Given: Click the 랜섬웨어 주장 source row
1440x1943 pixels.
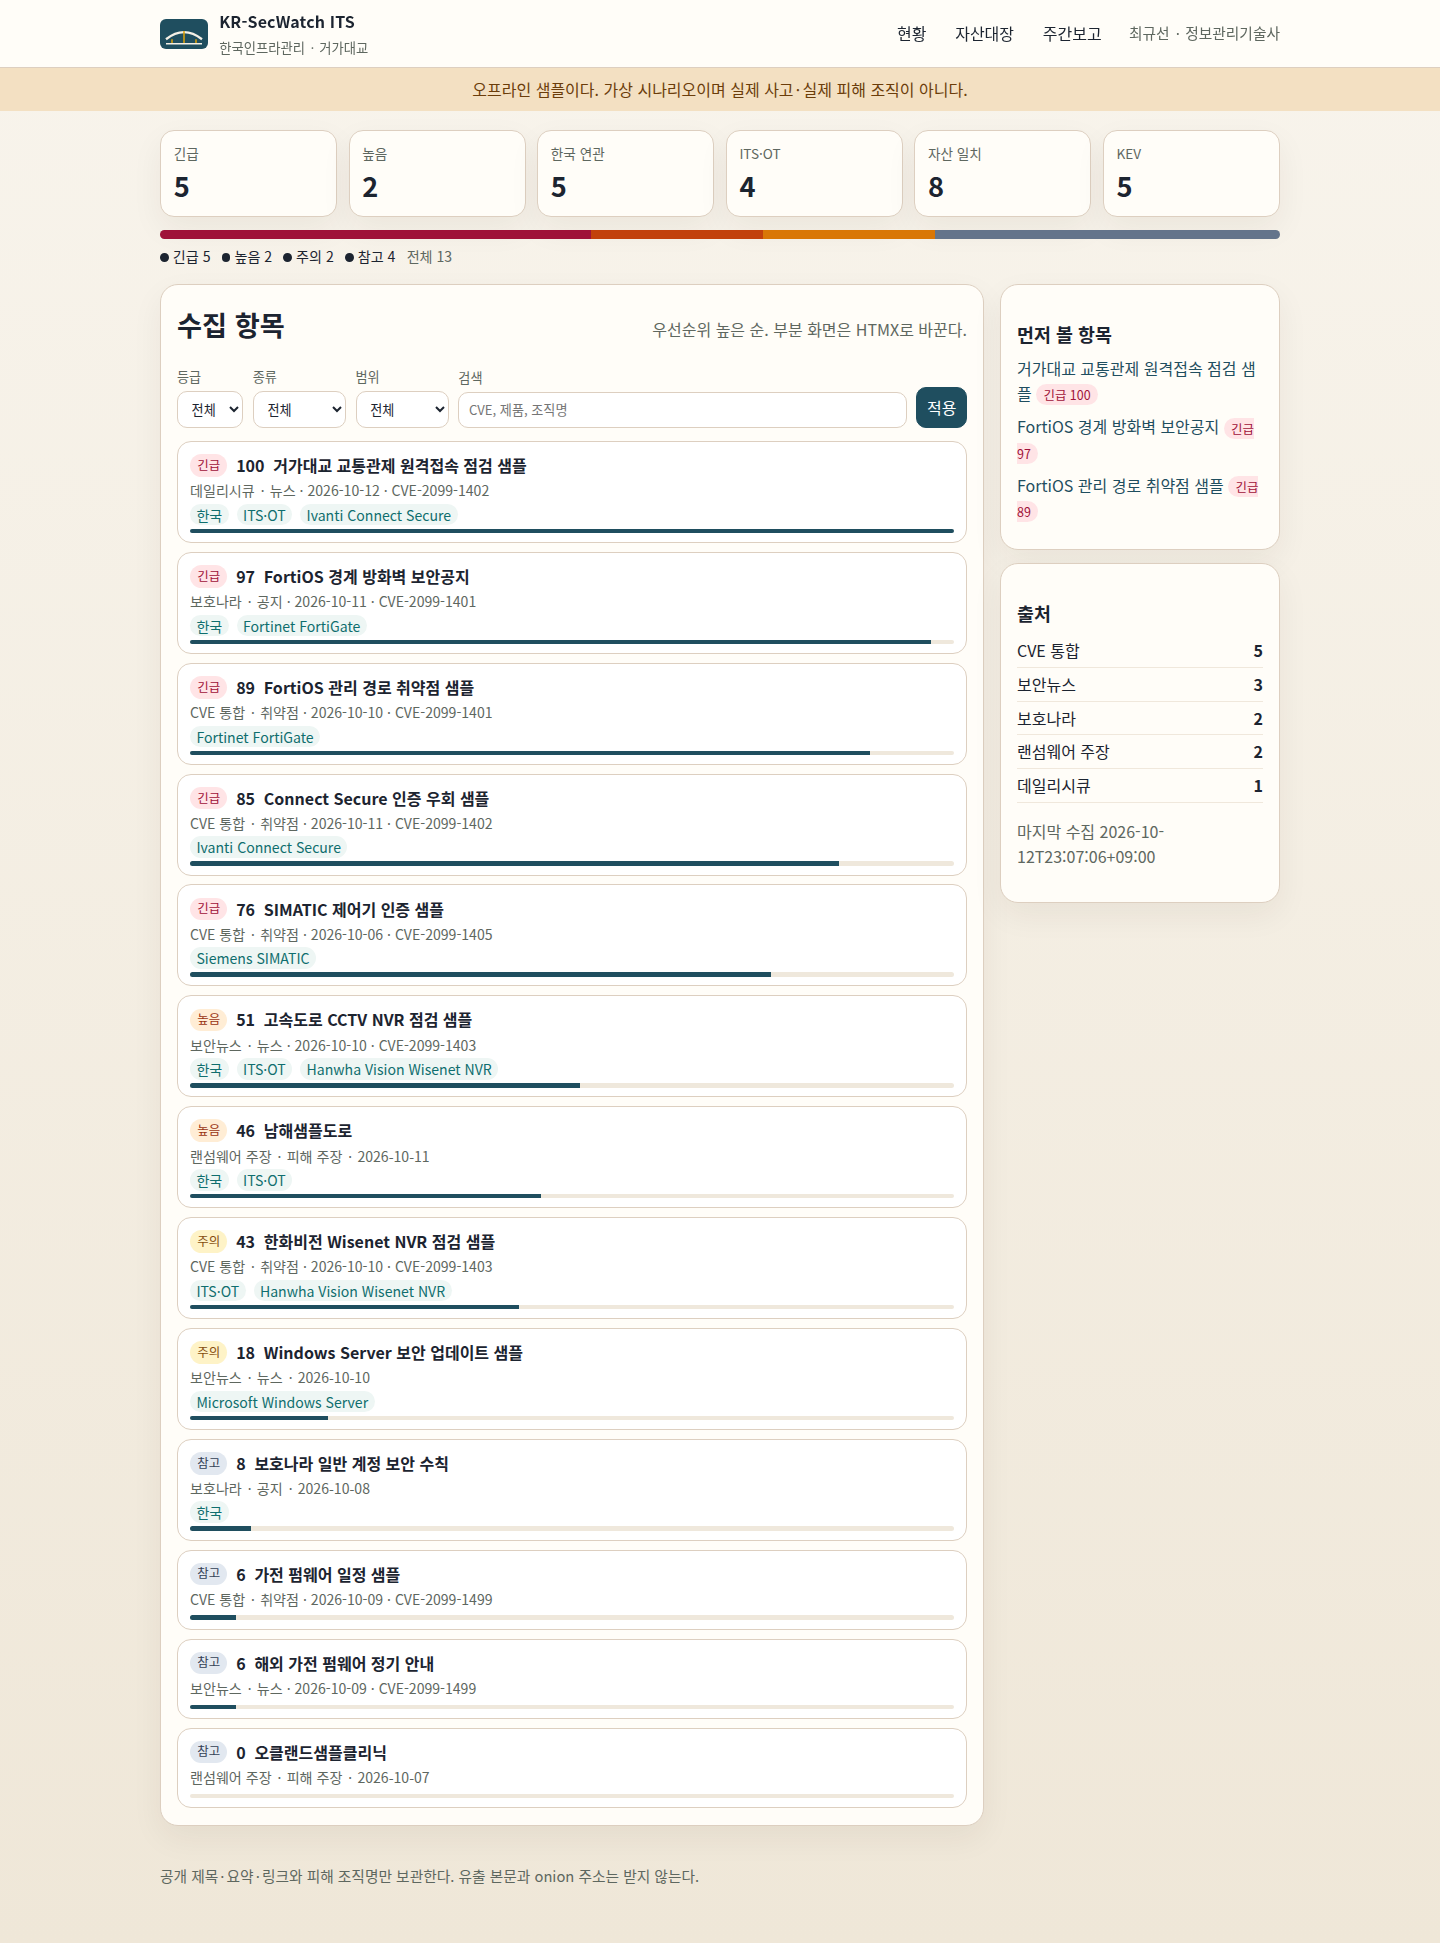Looking at the screenshot, I should point(1140,752).
